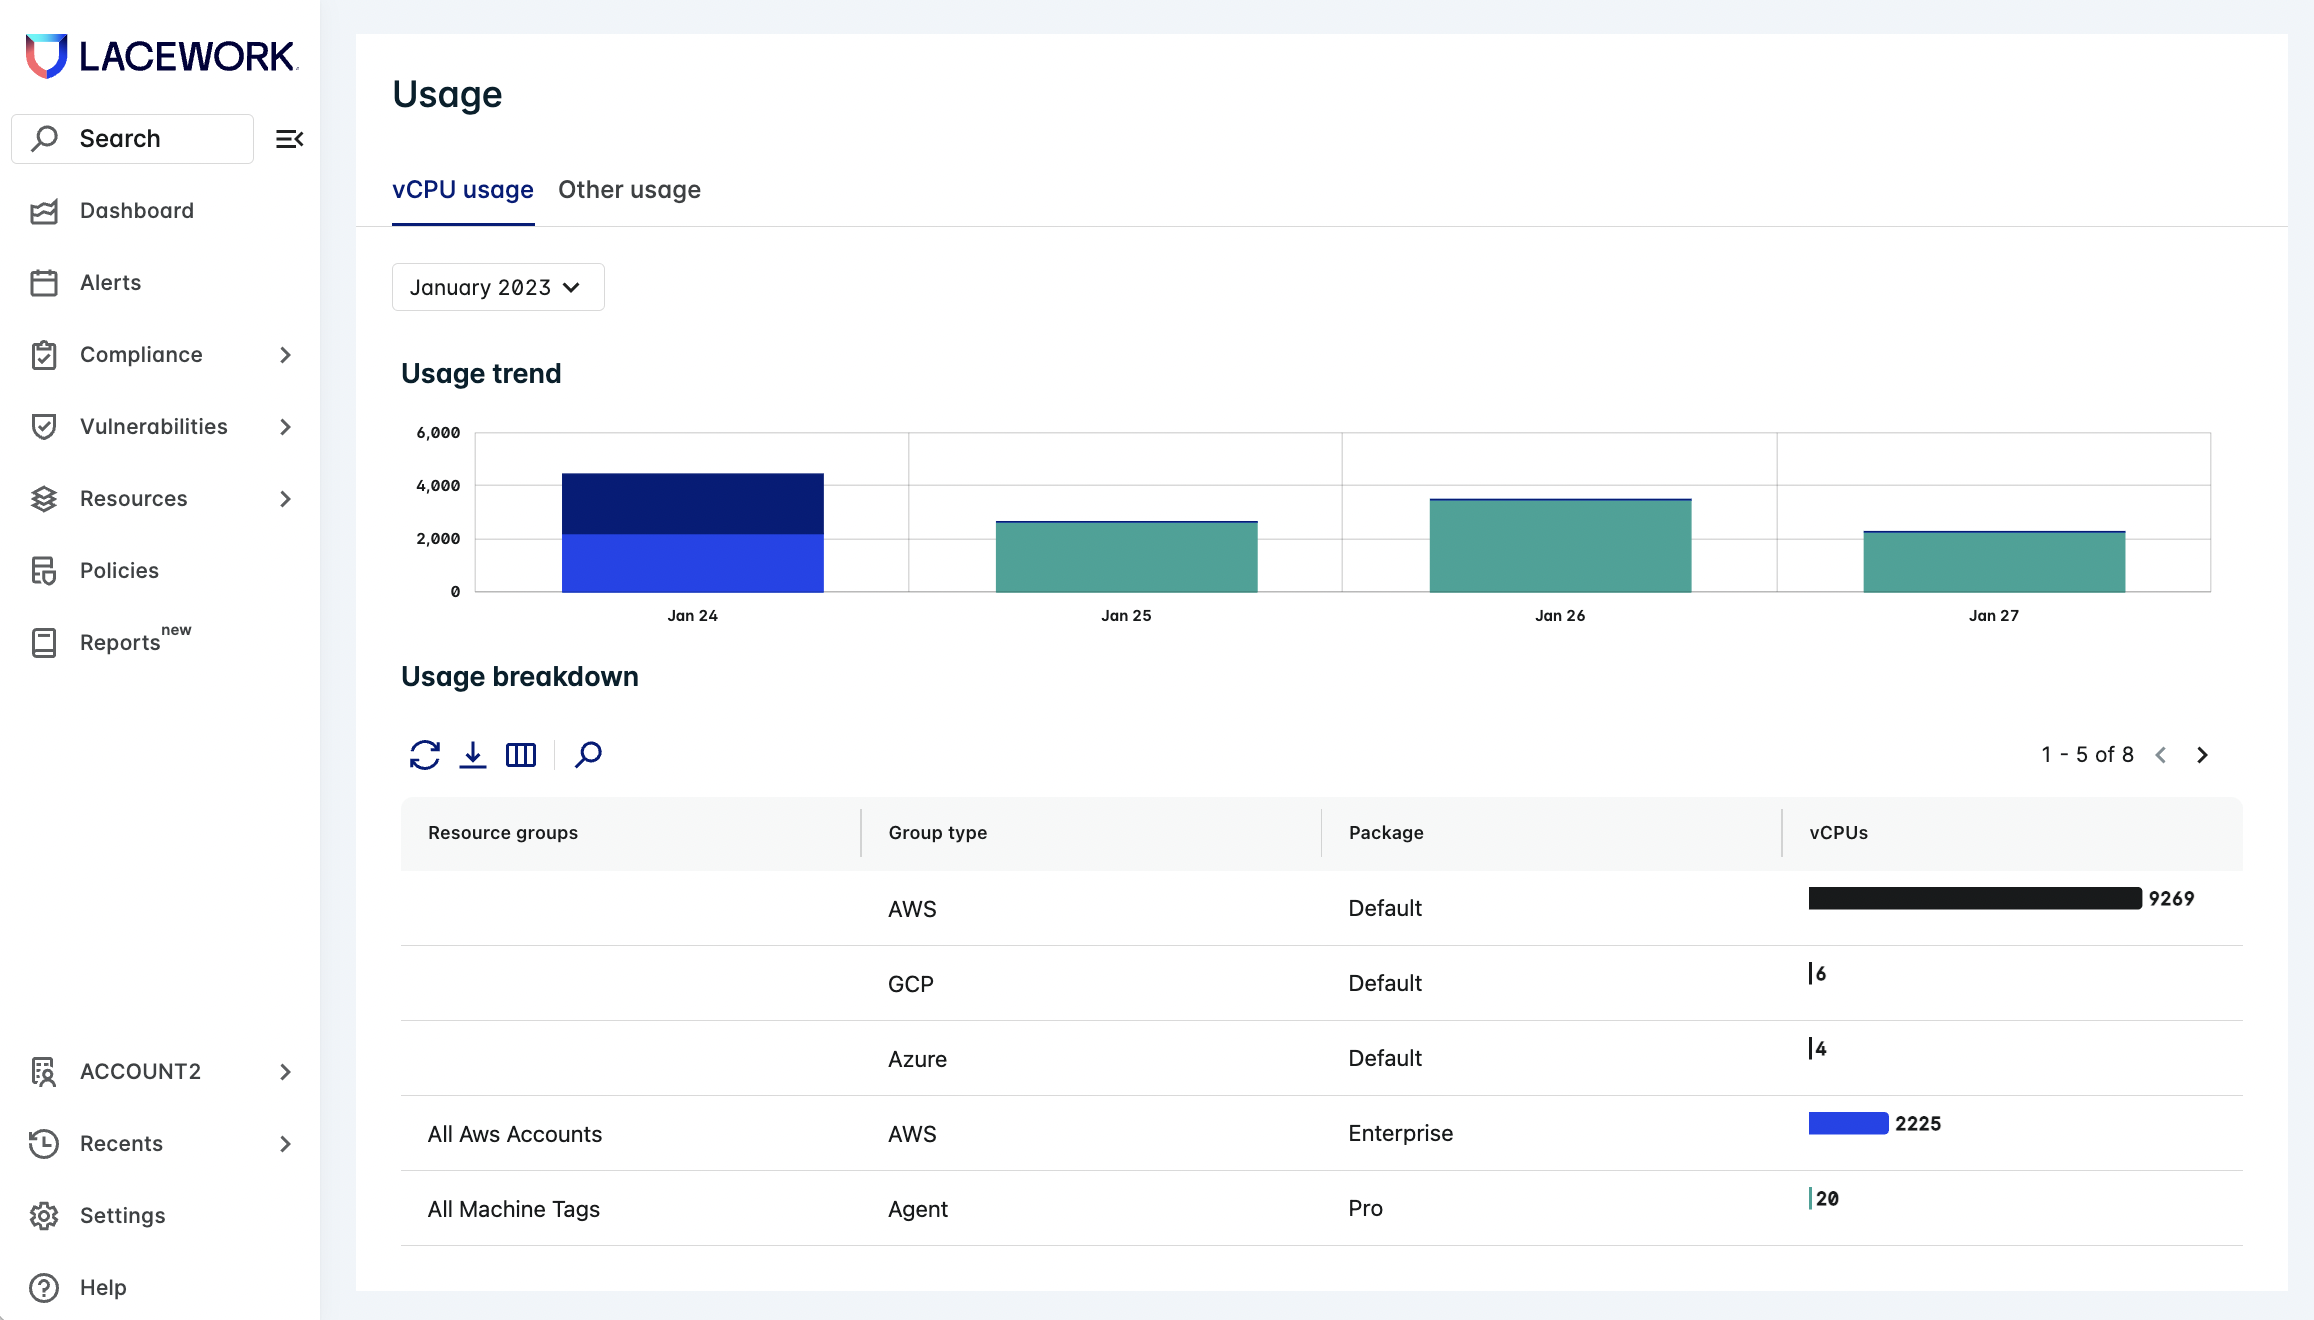Open the Help section
The width and height of the screenshot is (2314, 1320).
[103, 1287]
